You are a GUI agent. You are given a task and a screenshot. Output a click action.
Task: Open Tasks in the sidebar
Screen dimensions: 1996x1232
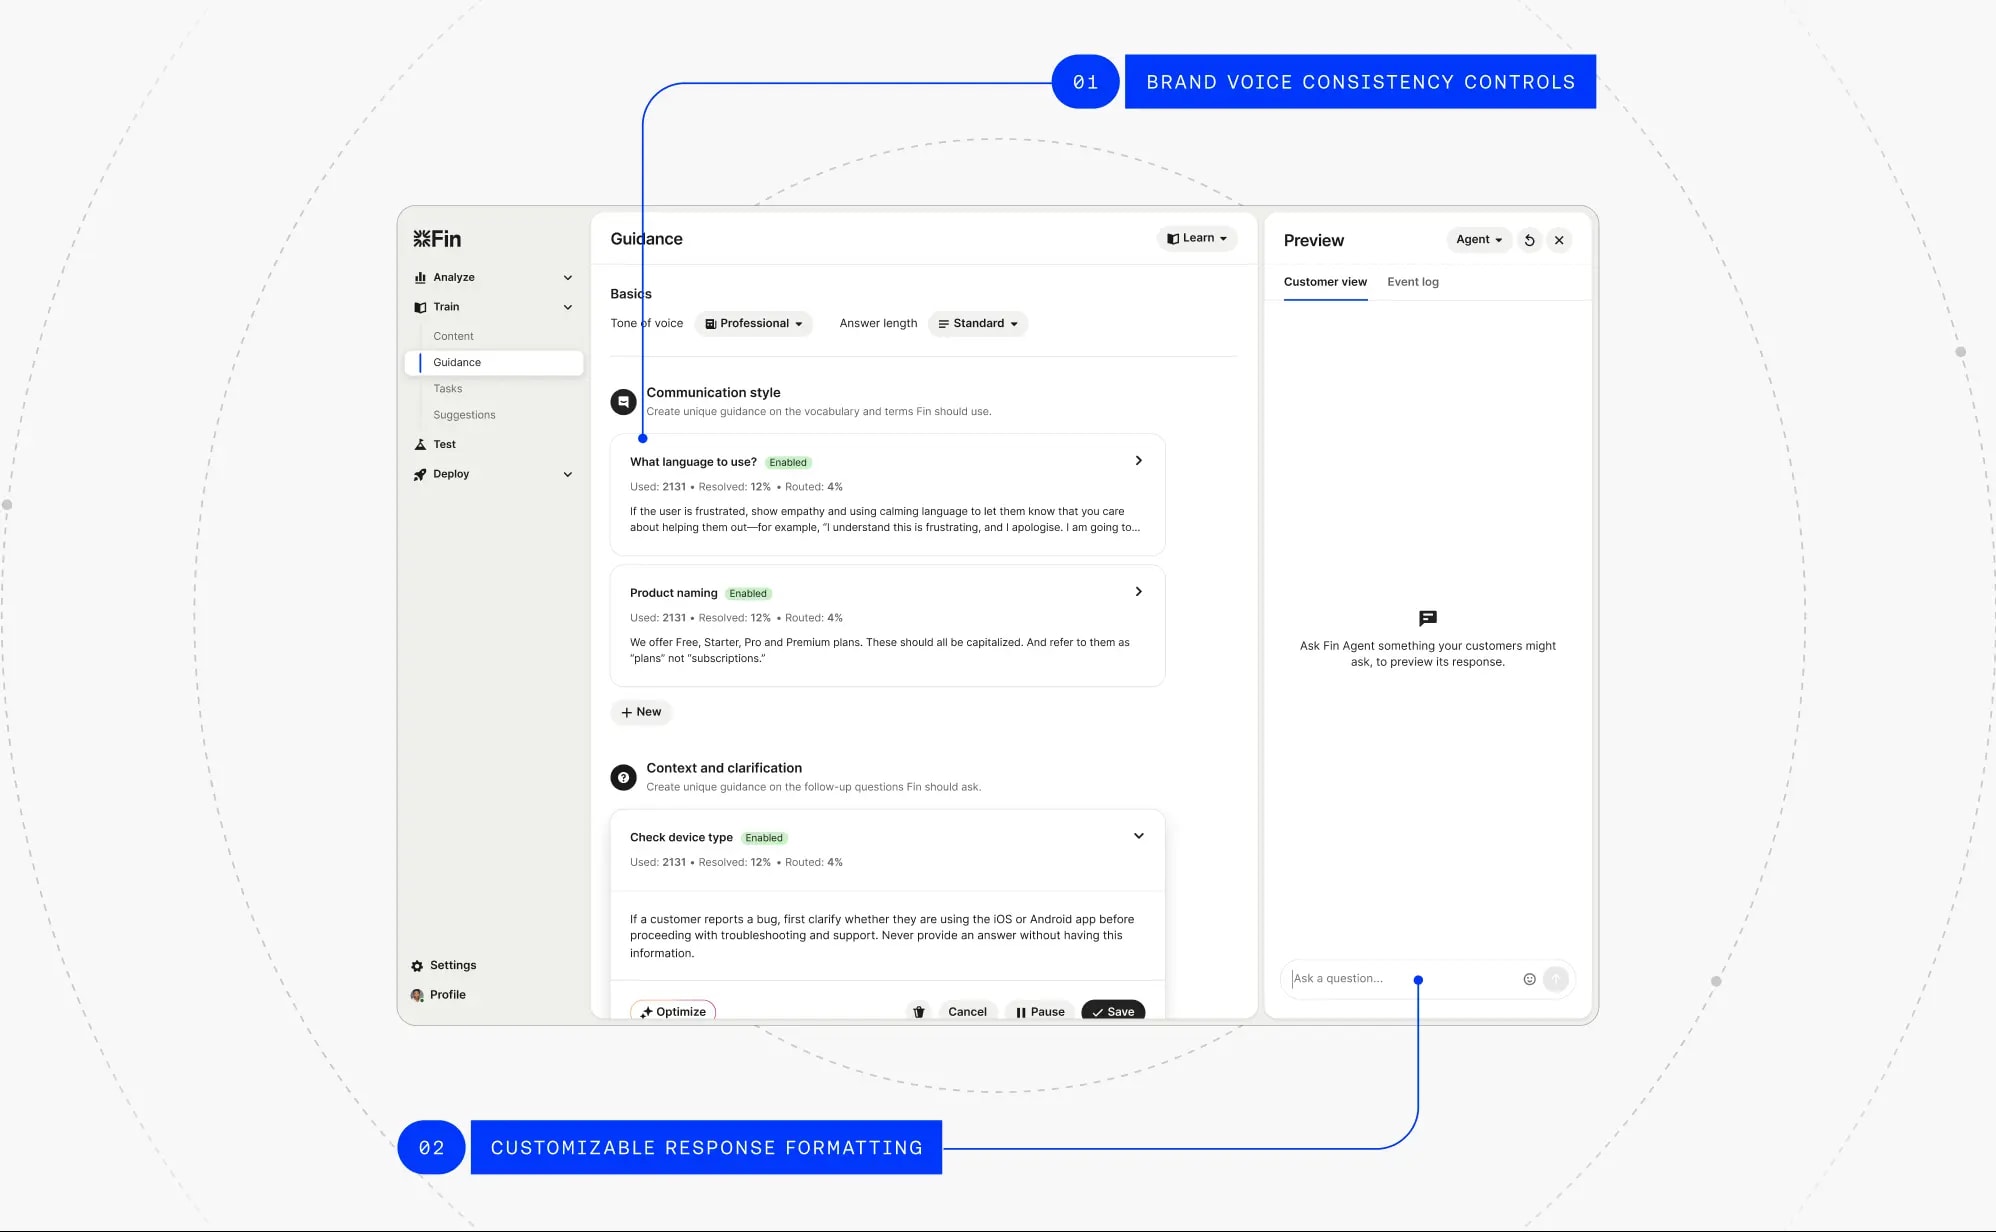447,389
